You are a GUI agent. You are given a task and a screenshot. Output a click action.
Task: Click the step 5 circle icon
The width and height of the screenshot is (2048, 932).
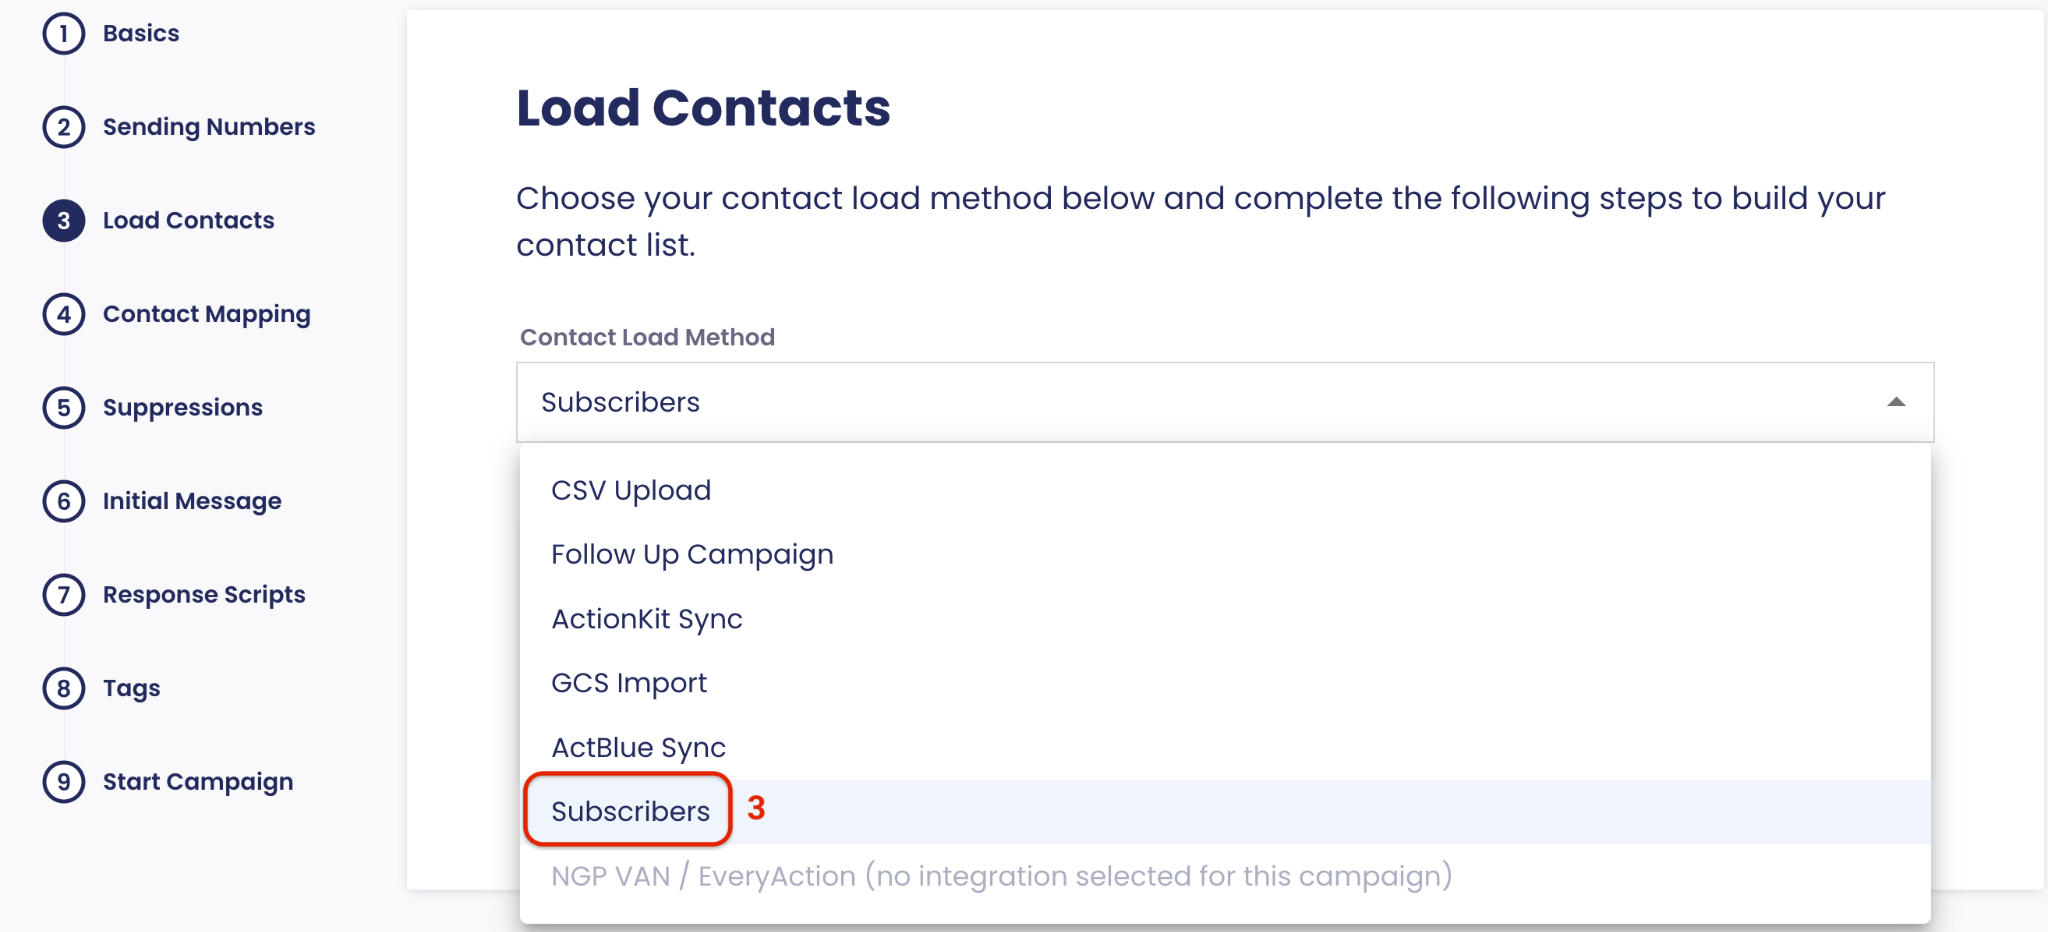click(64, 408)
